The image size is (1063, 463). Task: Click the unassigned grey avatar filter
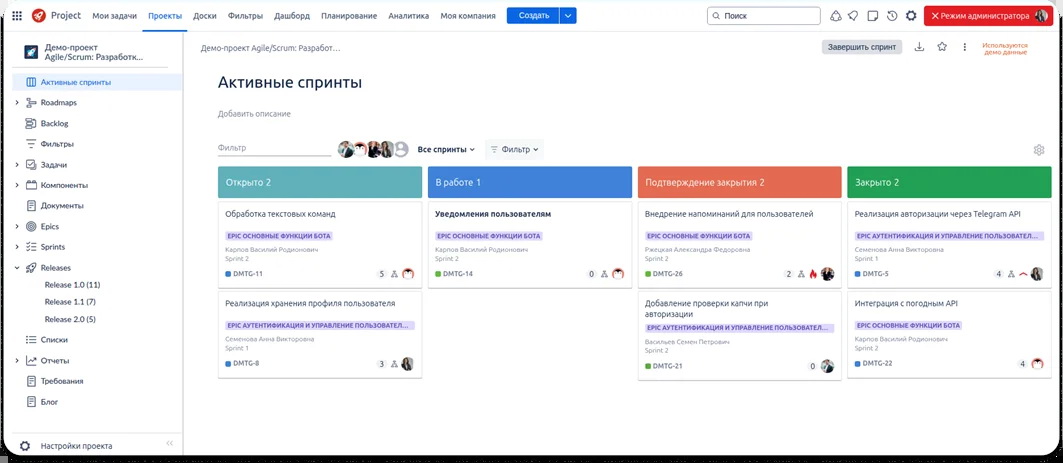(401, 149)
